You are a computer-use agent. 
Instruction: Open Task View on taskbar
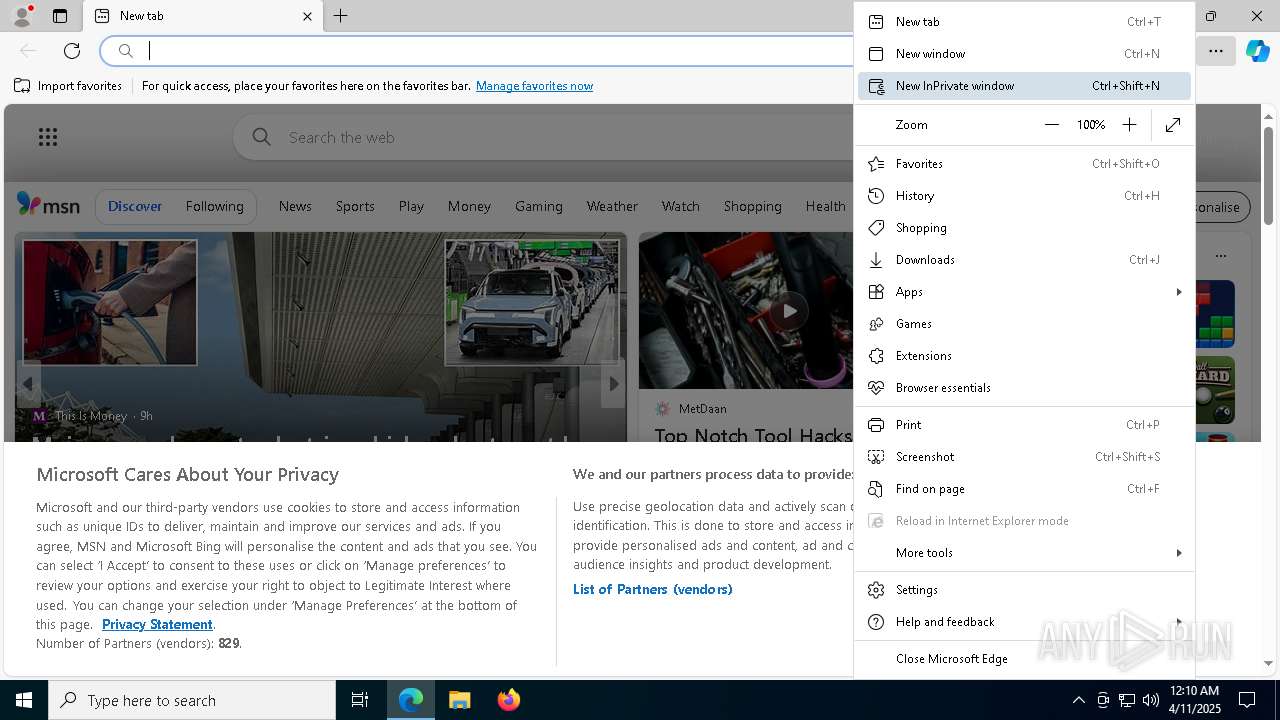pyautogui.click(x=360, y=700)
